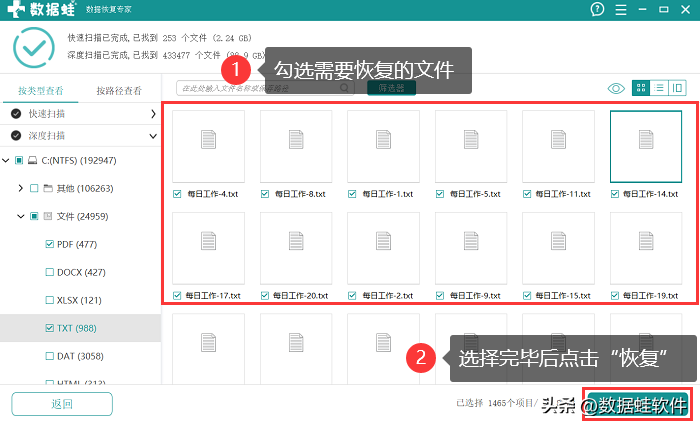Click the 快速扫描 section label

click(x=47, y=114)
